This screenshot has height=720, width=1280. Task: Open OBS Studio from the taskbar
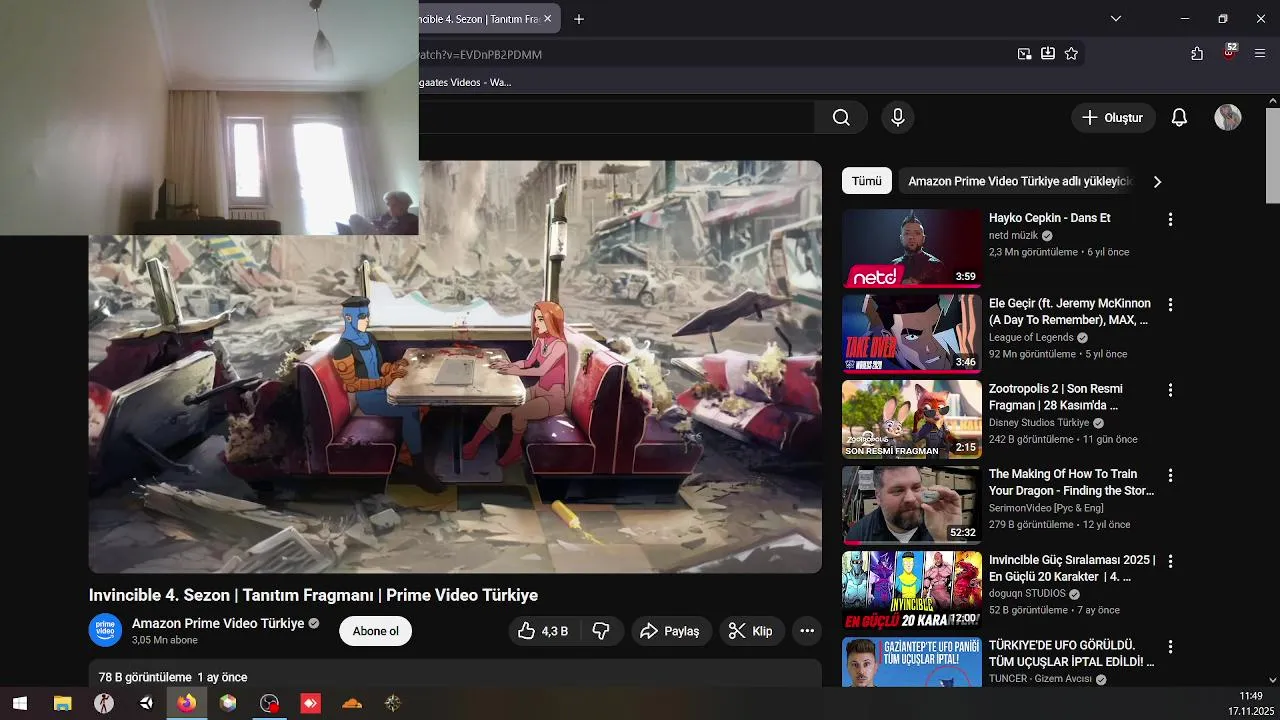click(x=269, y=703)
